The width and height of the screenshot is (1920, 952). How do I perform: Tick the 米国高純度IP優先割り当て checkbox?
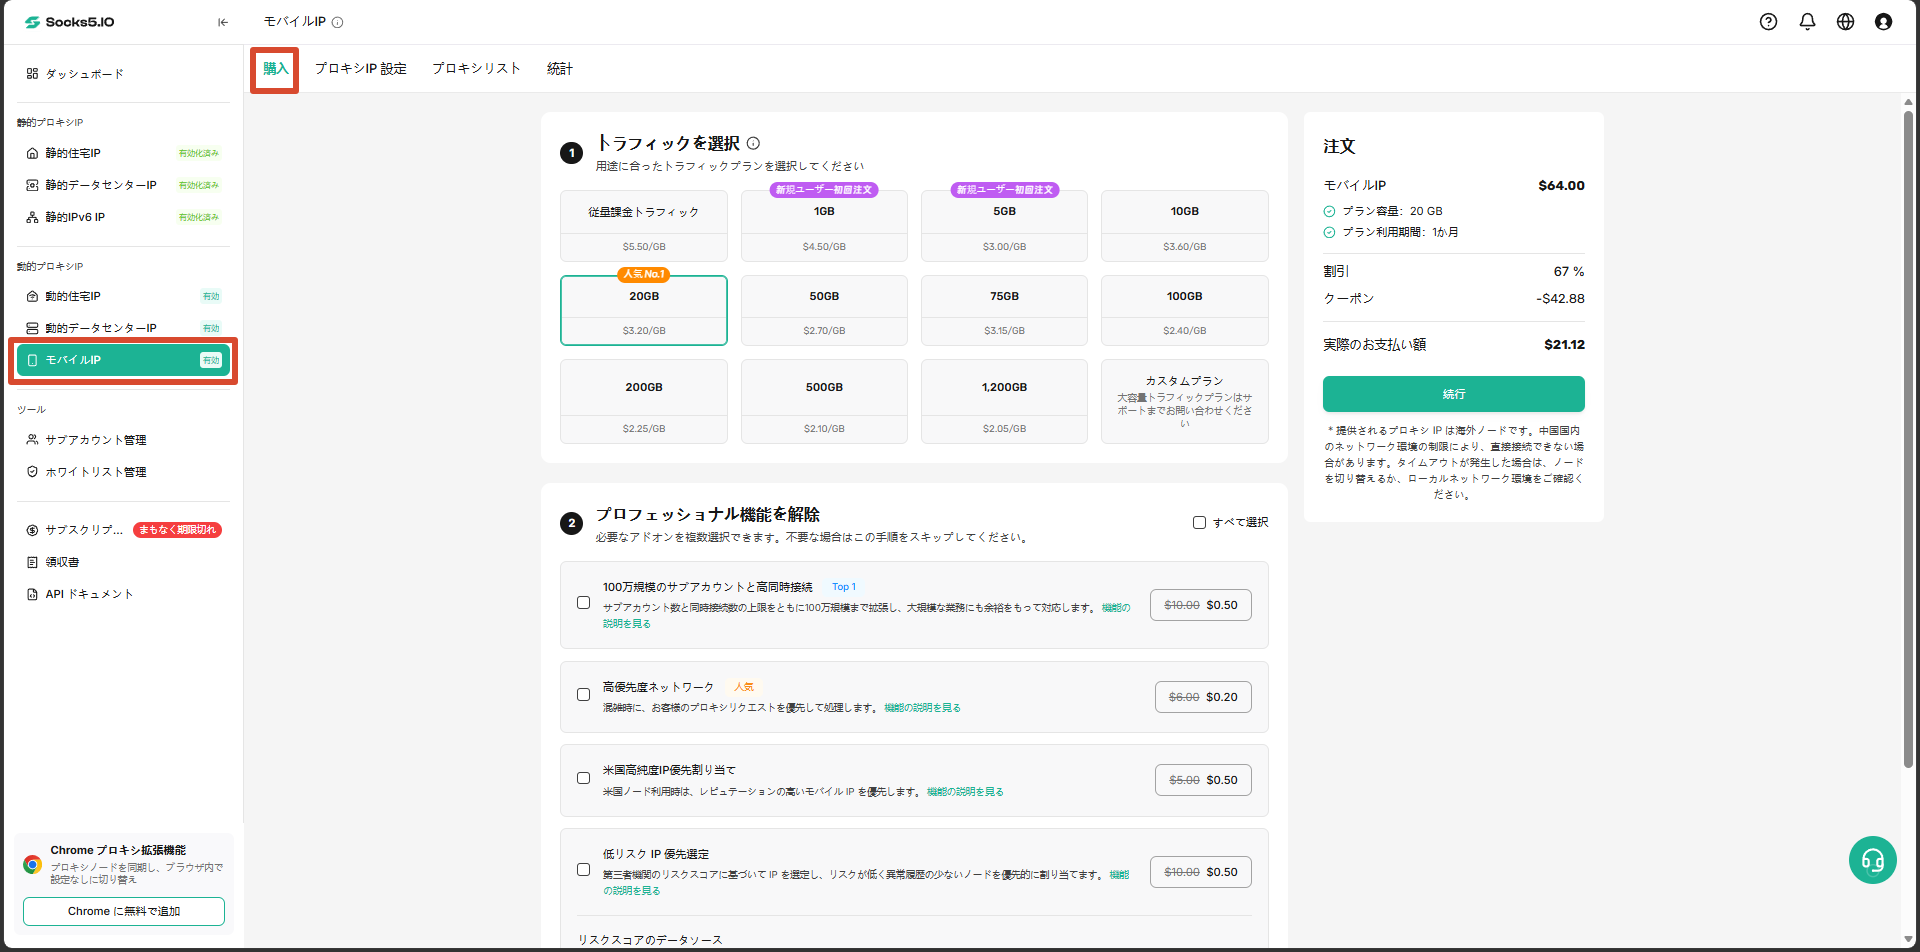pos(583,778)
